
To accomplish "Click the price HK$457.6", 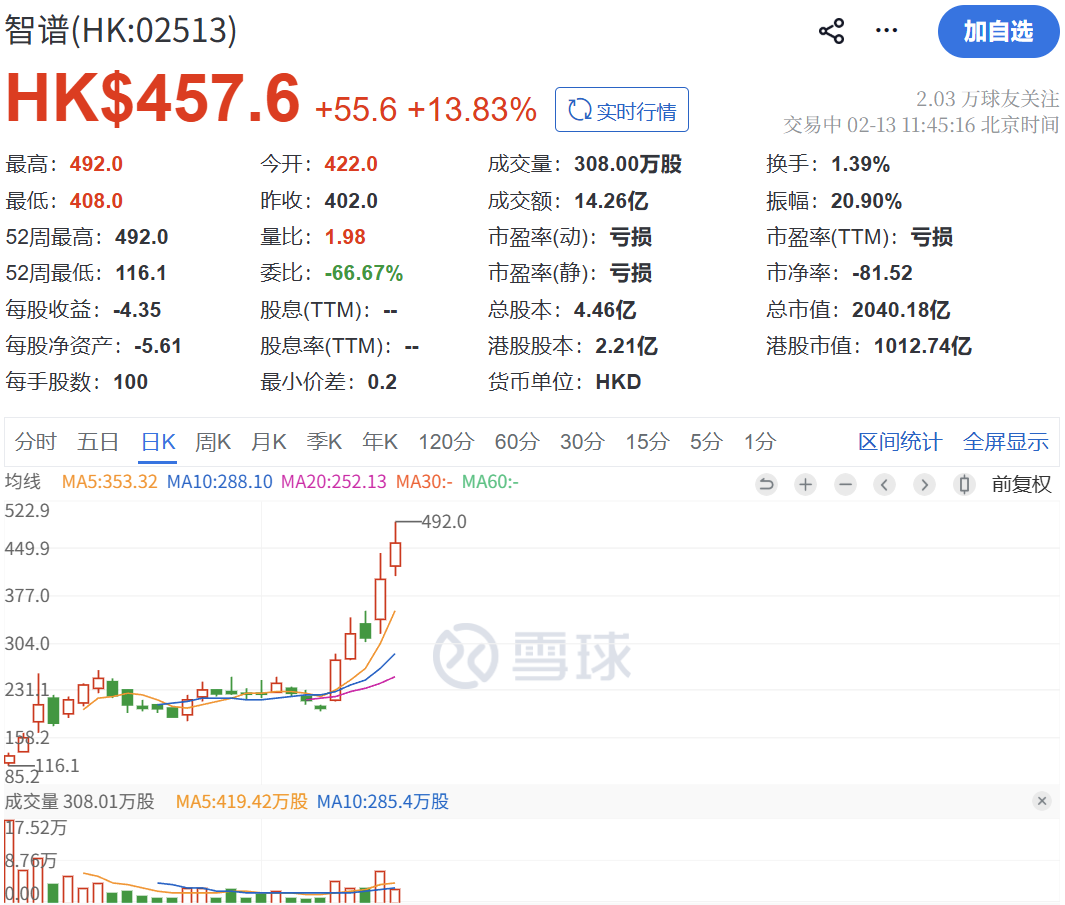I will [x=153, y=98].
